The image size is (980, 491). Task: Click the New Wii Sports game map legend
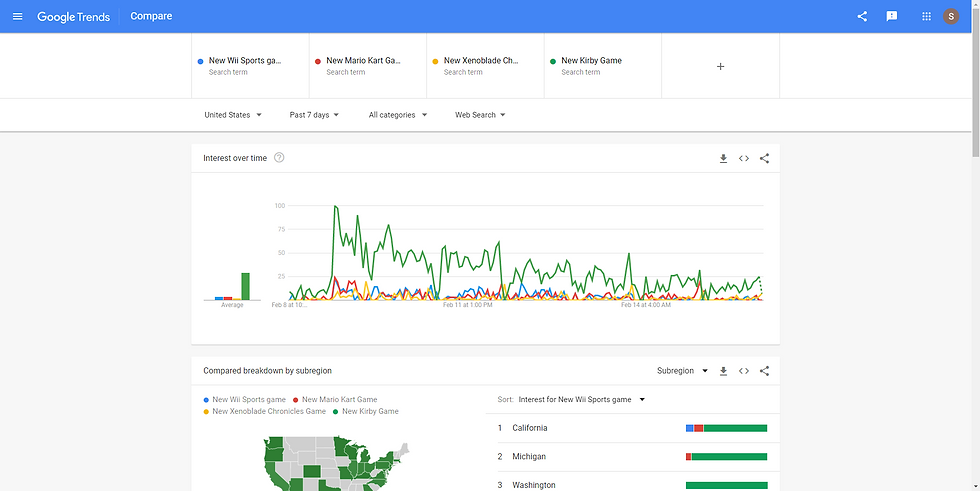click(x=244, y=400)
